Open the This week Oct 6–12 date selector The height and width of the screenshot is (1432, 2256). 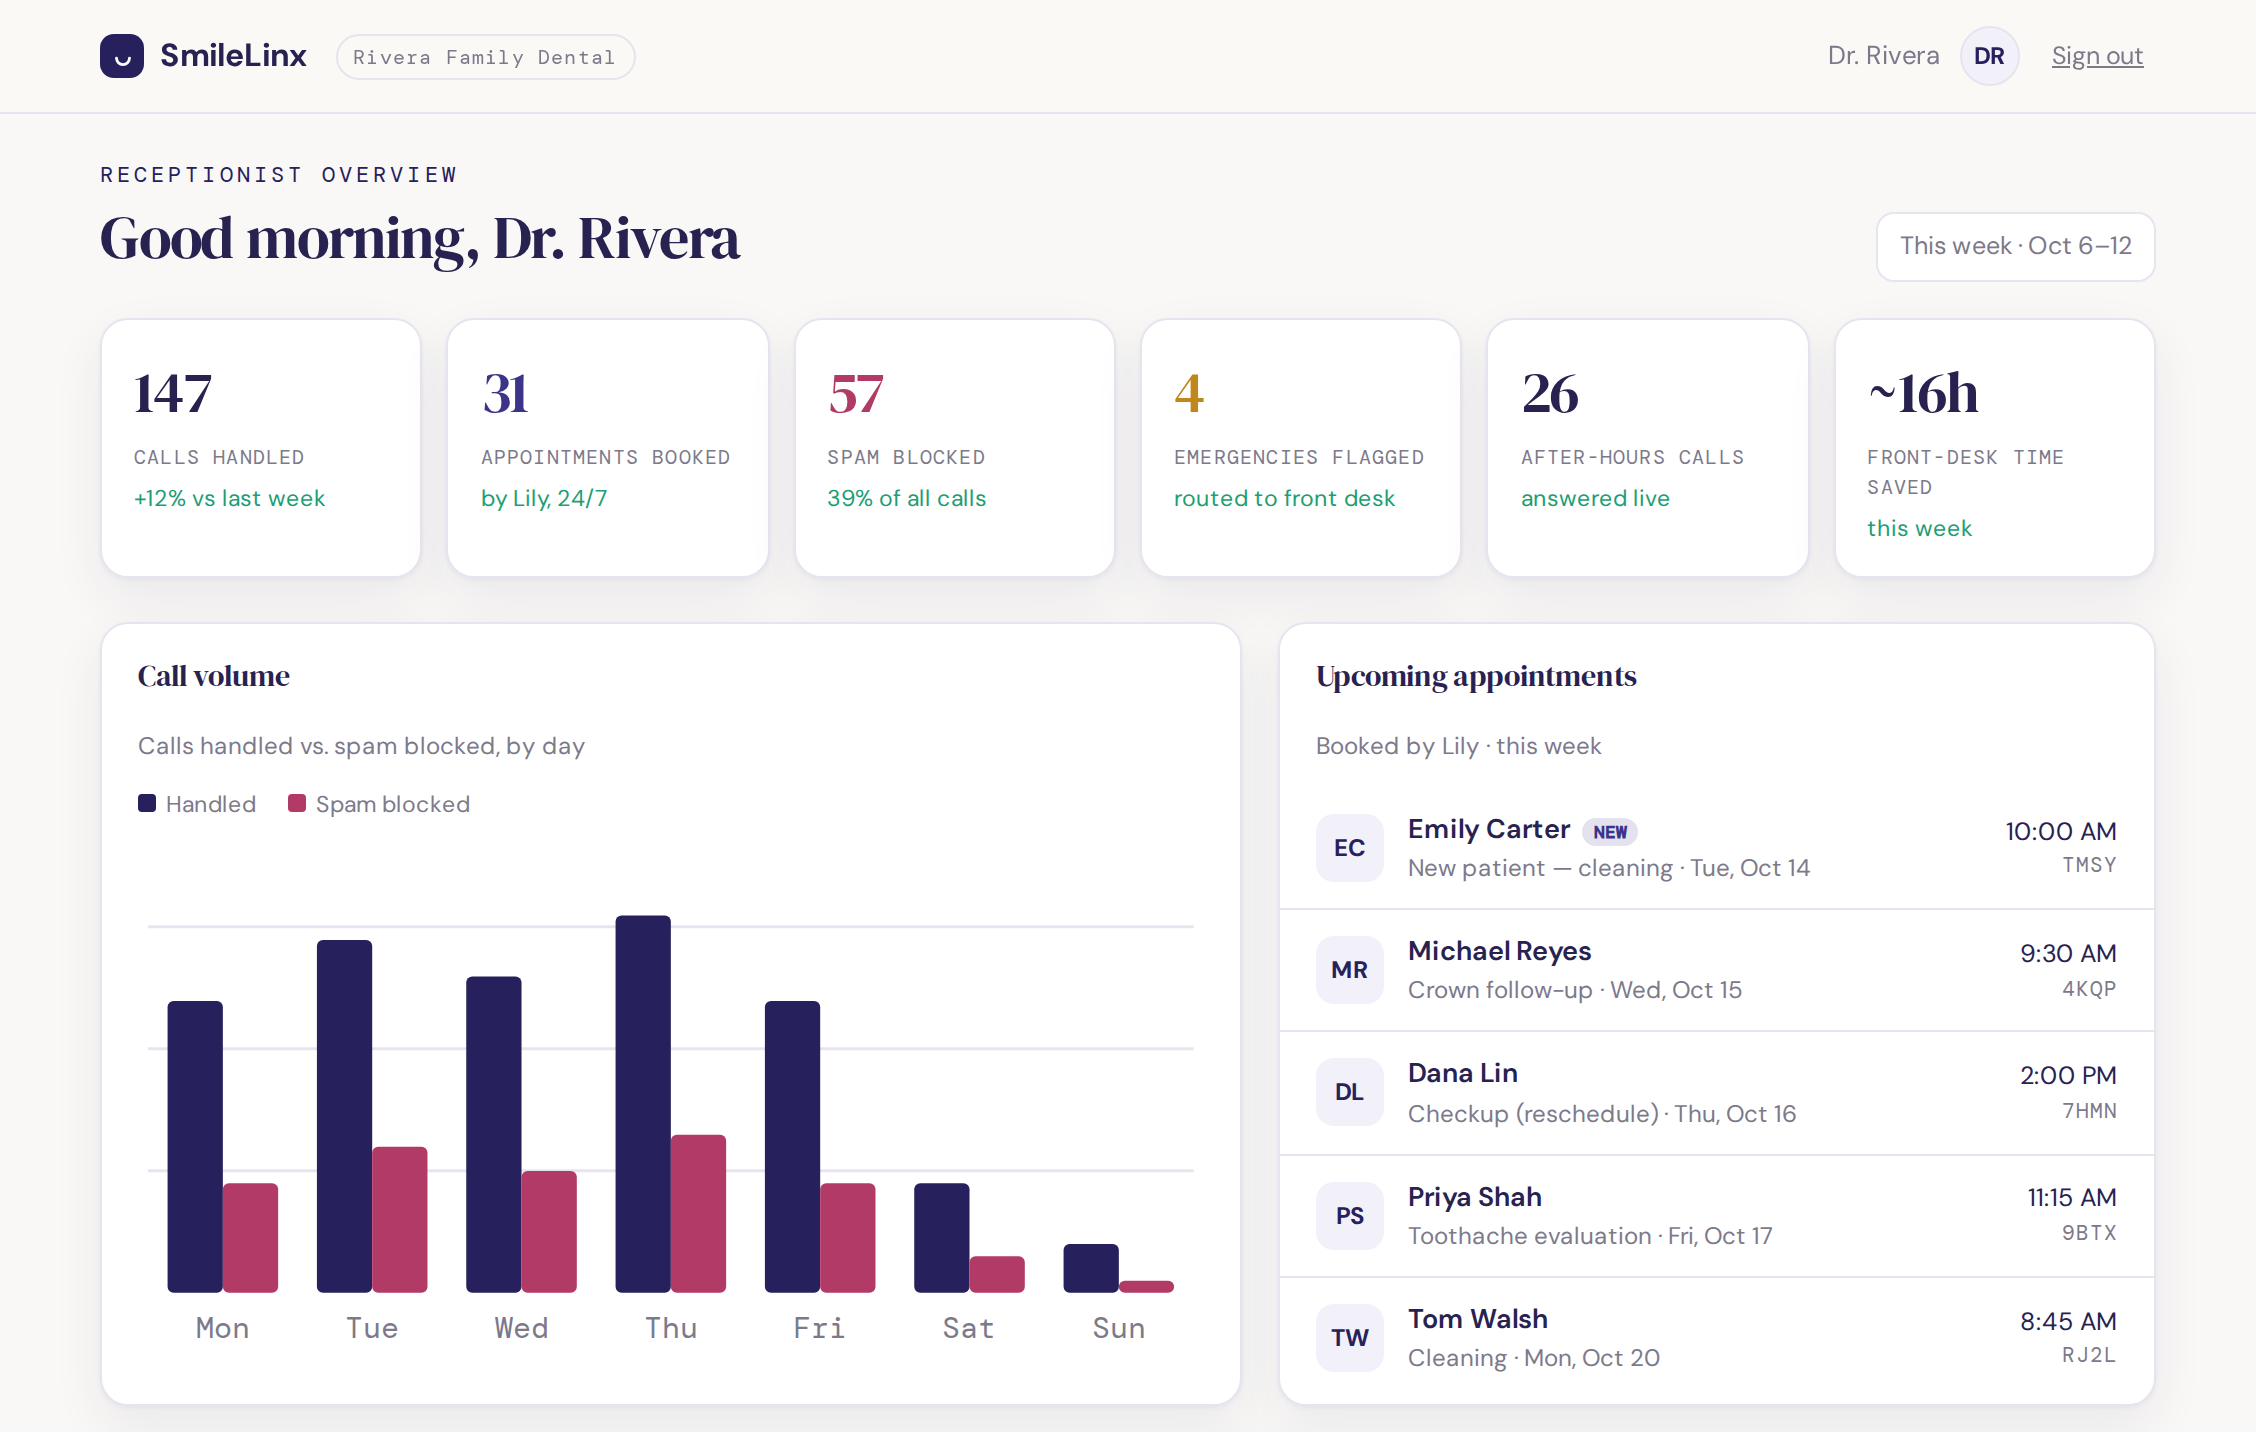2015,246
